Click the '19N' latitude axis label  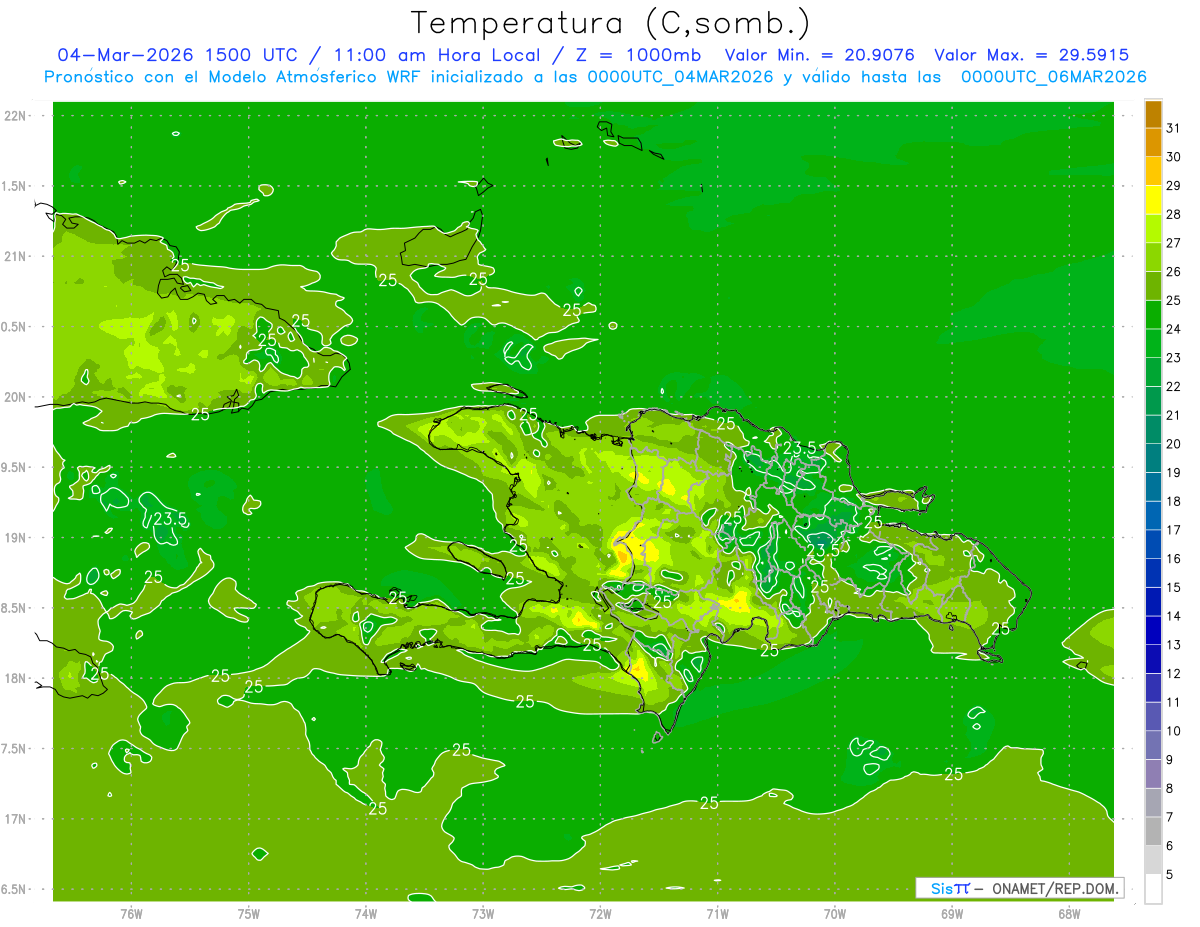point(17,538)
